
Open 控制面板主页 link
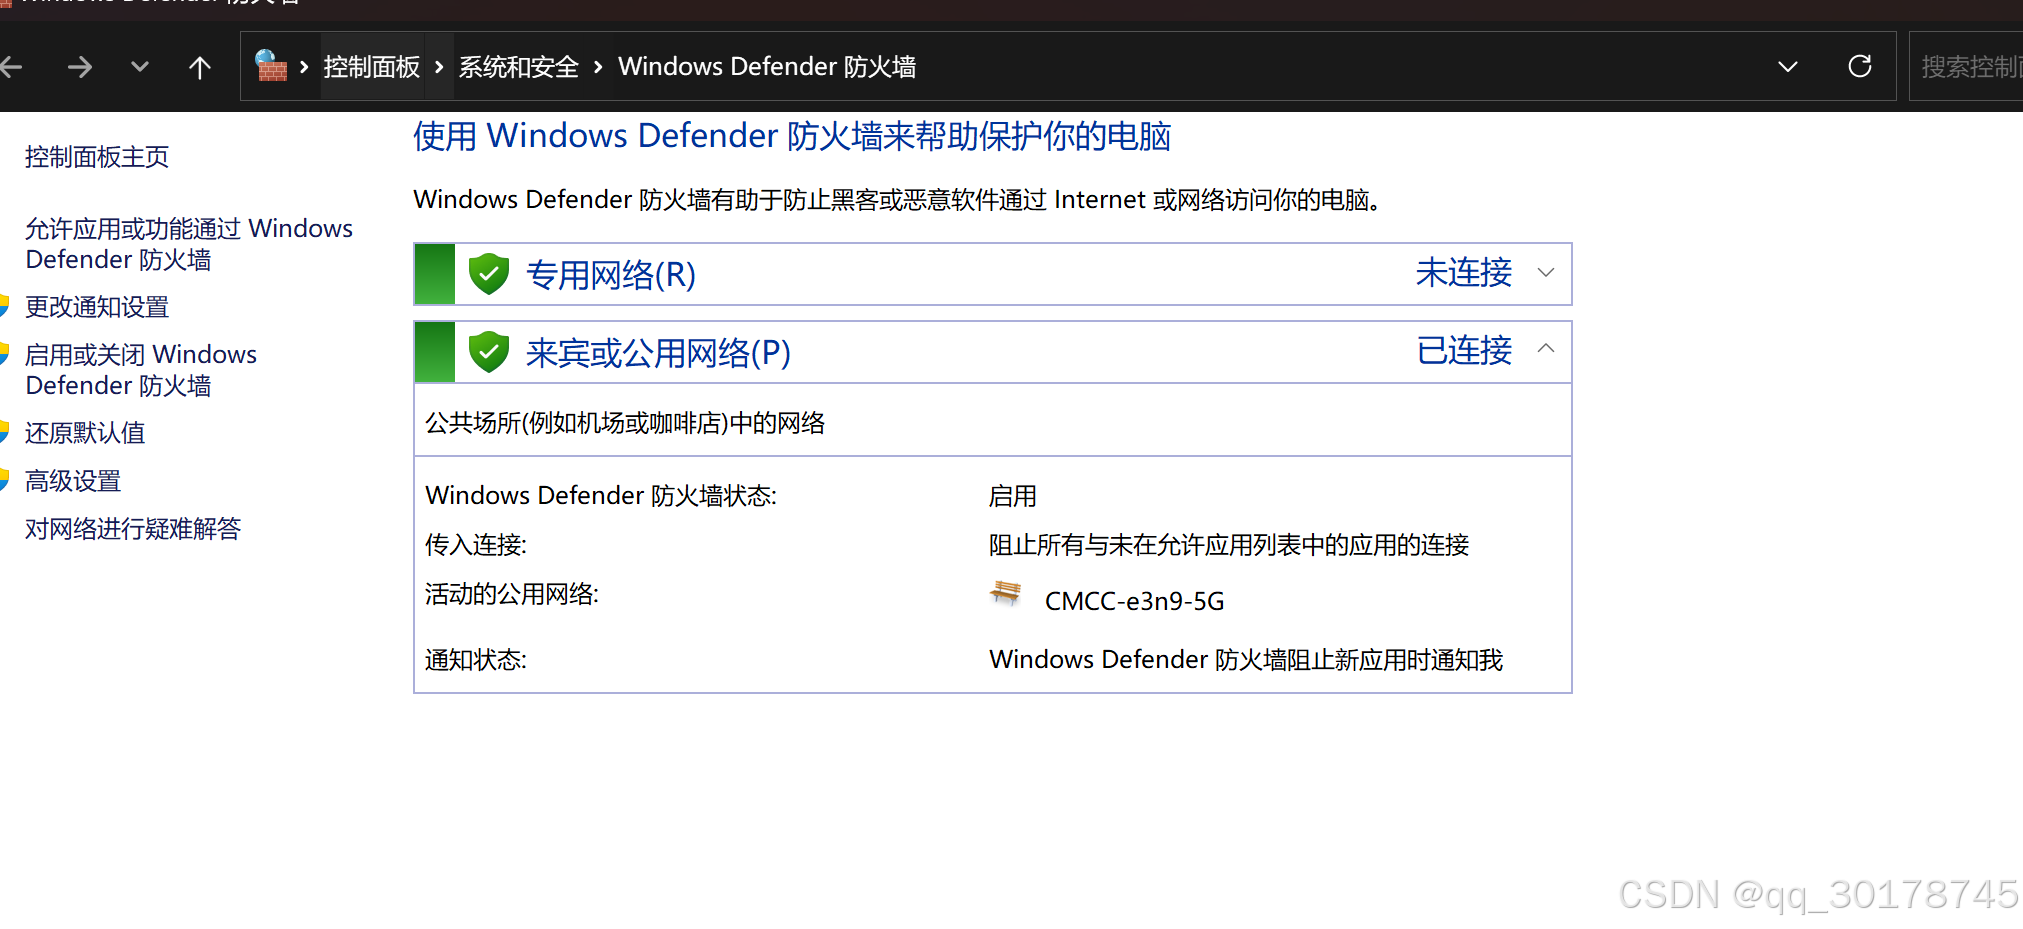coord(97,157)
